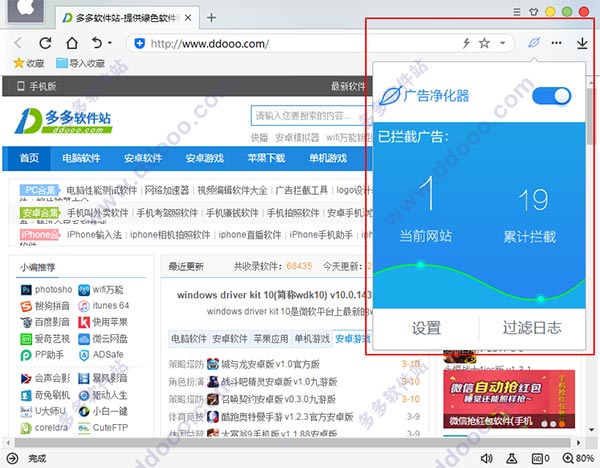Bookmark page with the star icon

484,43
